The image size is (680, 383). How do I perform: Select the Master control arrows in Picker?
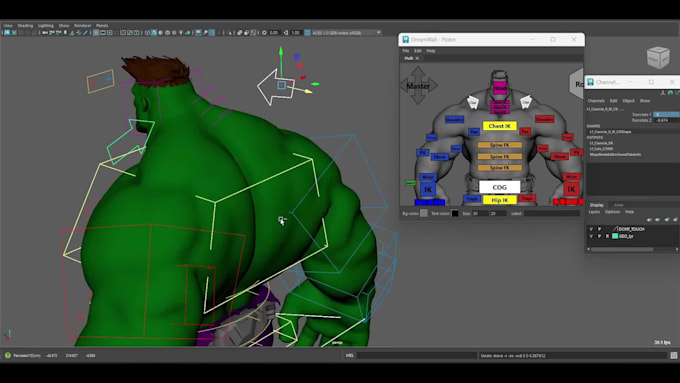(x=418, y=85)
